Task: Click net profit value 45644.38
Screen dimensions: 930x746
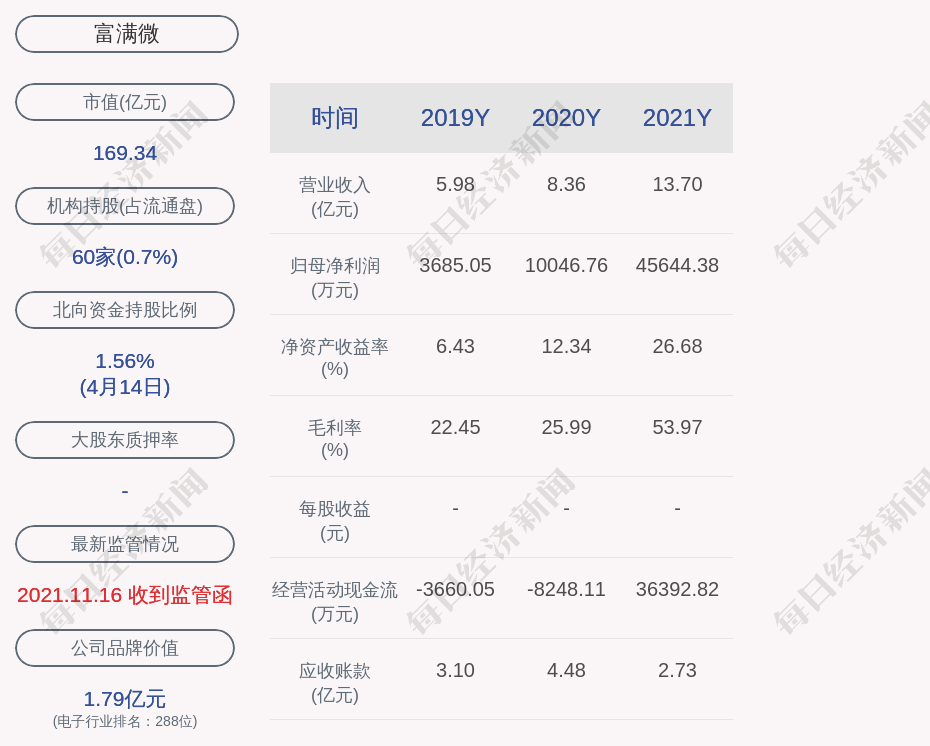Action: (x=677, y=265)
